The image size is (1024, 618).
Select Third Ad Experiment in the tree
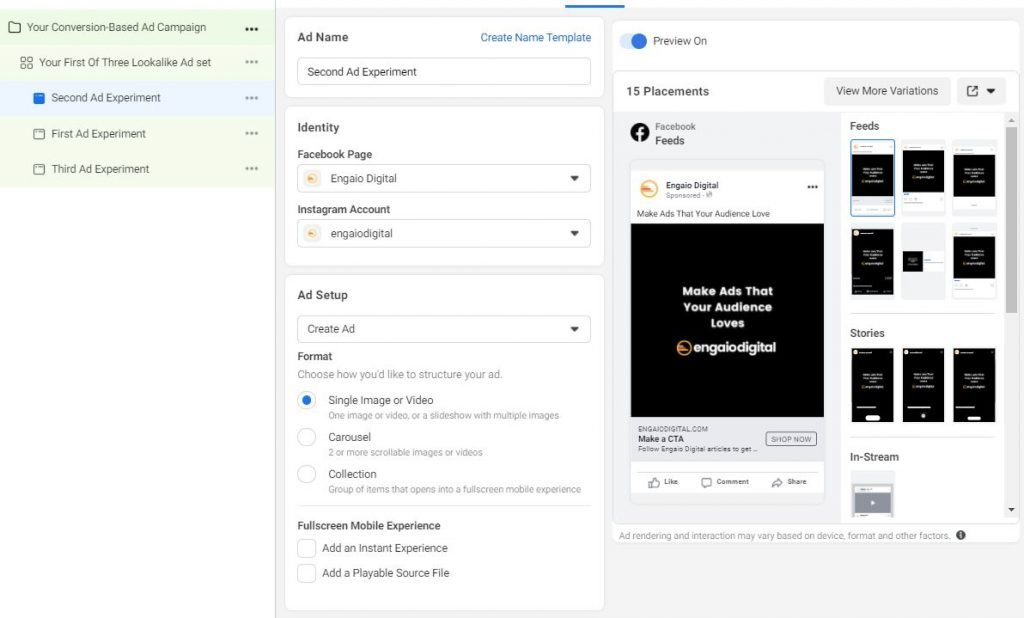[137, 169]
